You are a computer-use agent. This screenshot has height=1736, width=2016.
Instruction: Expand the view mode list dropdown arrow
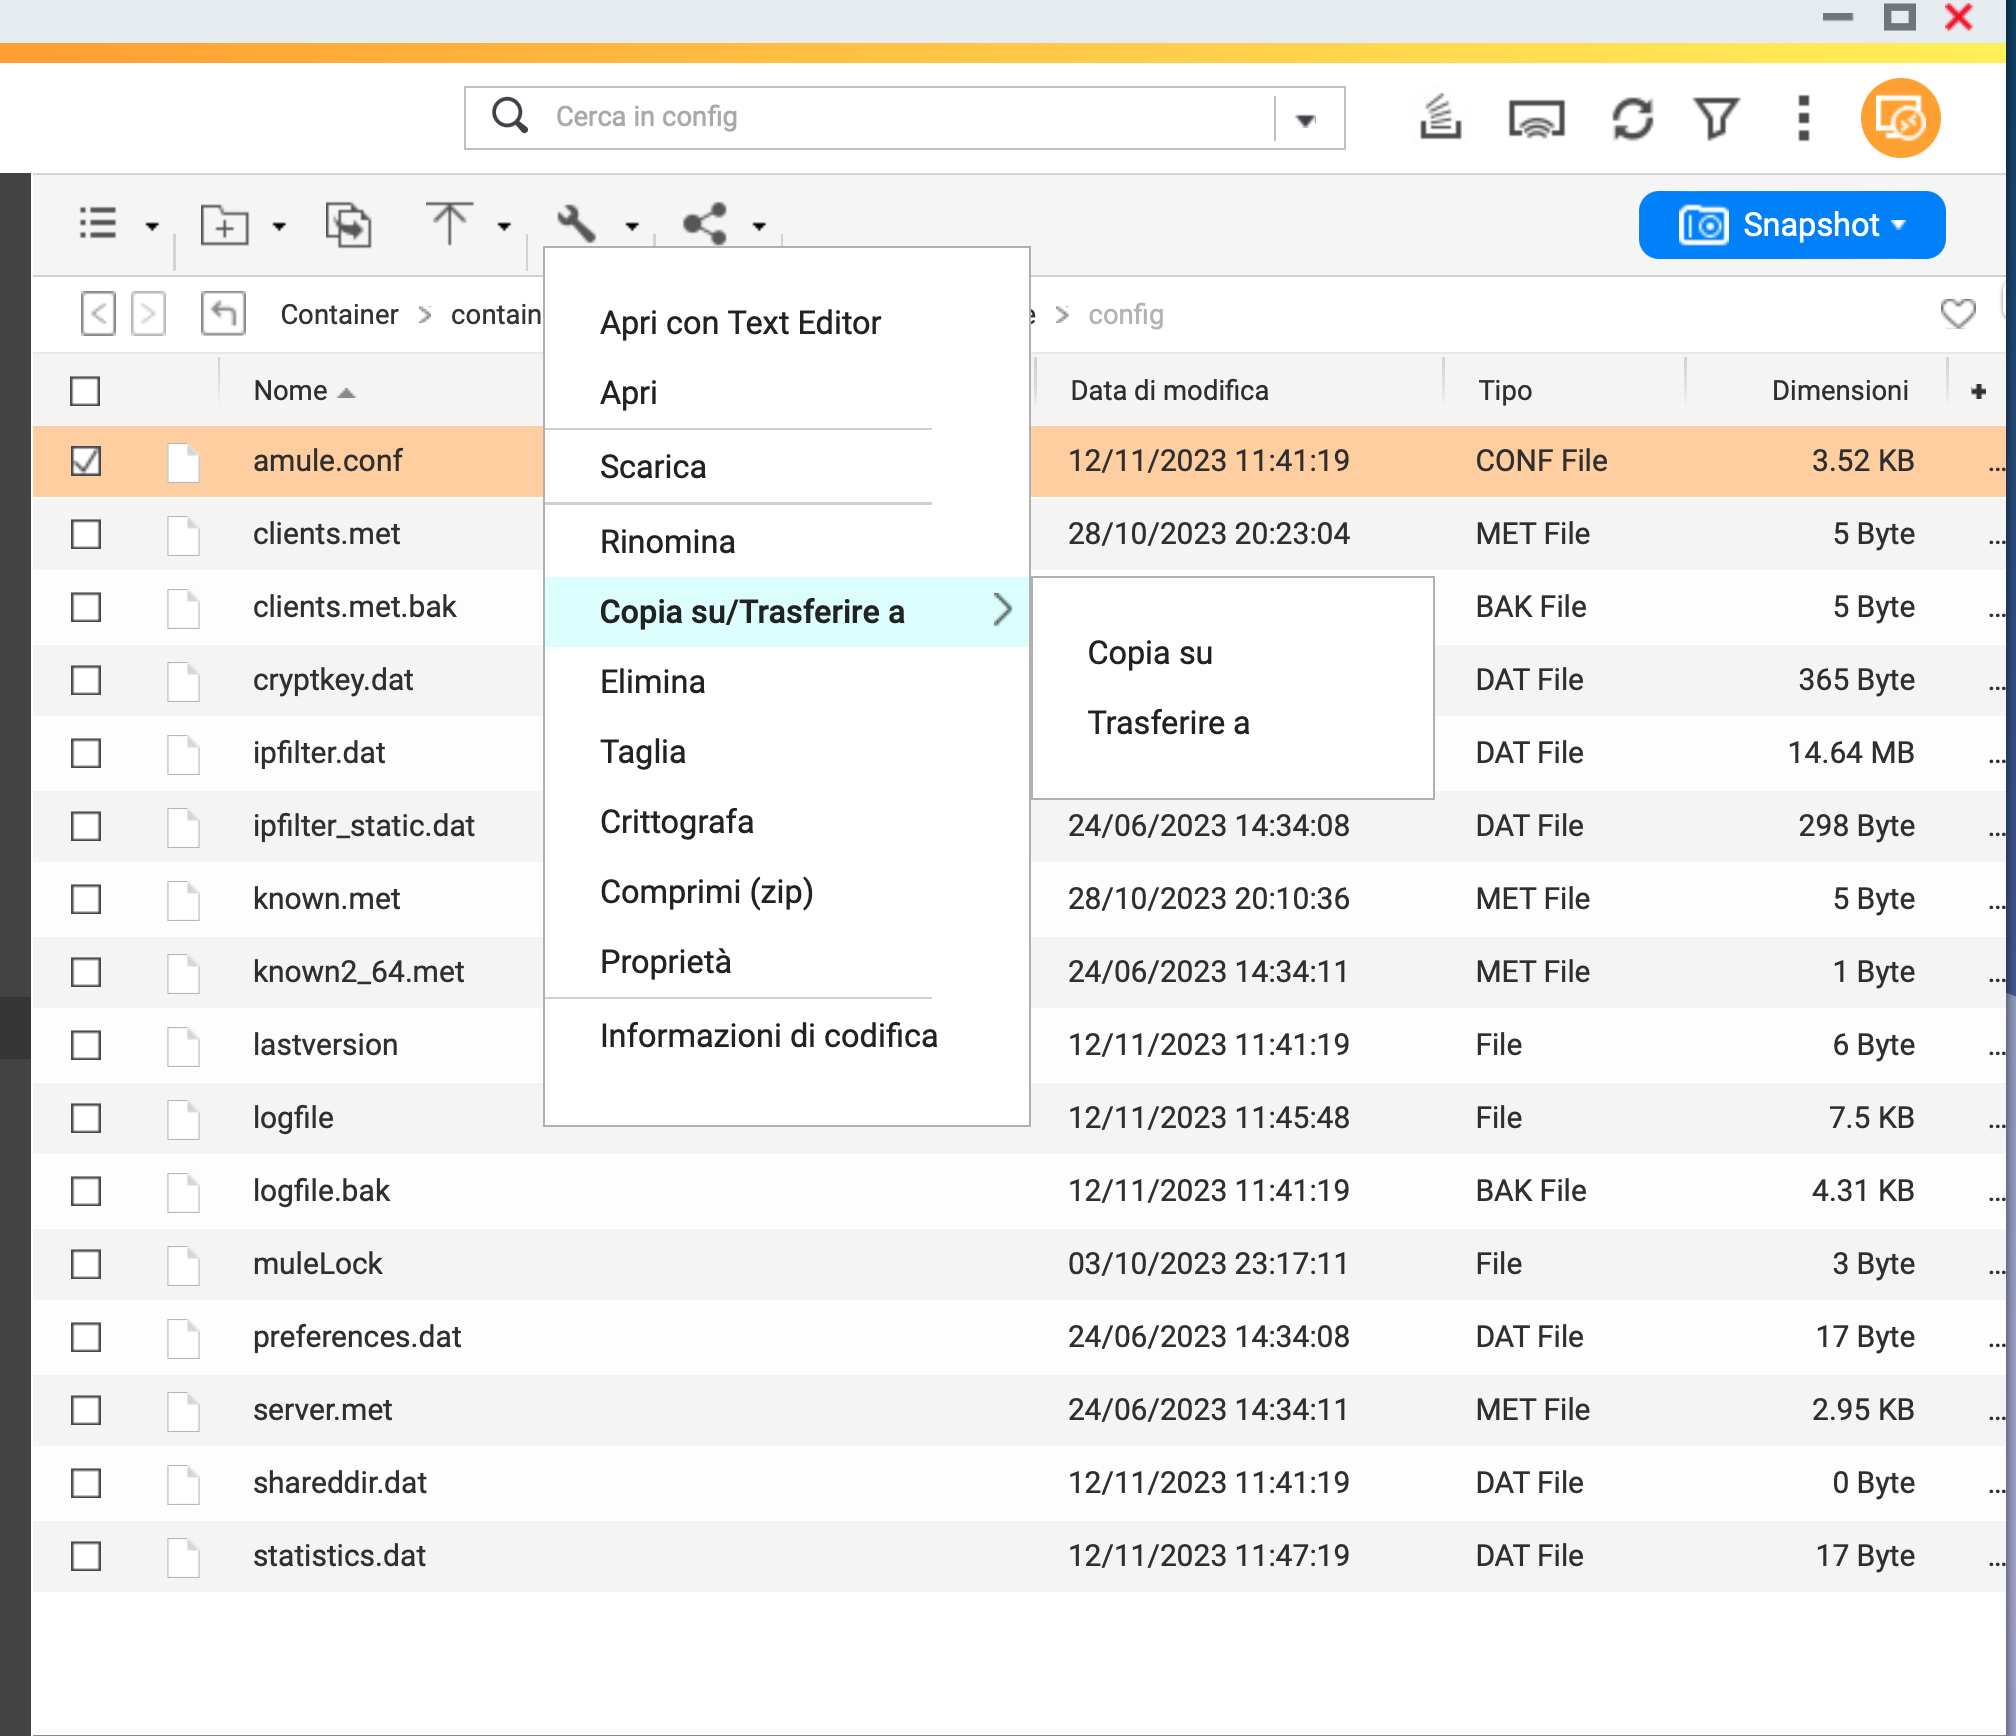152,227
